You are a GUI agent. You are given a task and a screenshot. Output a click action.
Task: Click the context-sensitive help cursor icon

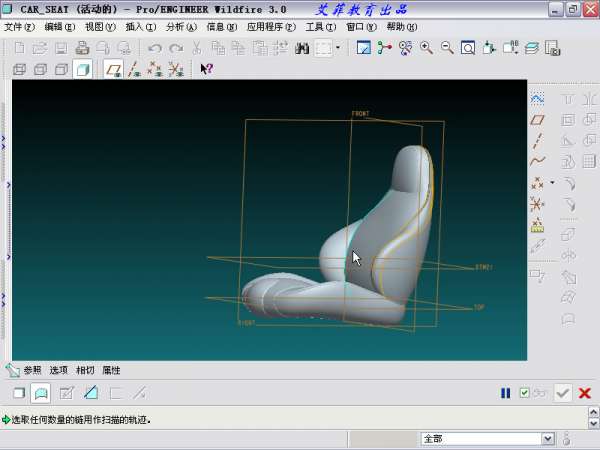click(x=207, y=69)
